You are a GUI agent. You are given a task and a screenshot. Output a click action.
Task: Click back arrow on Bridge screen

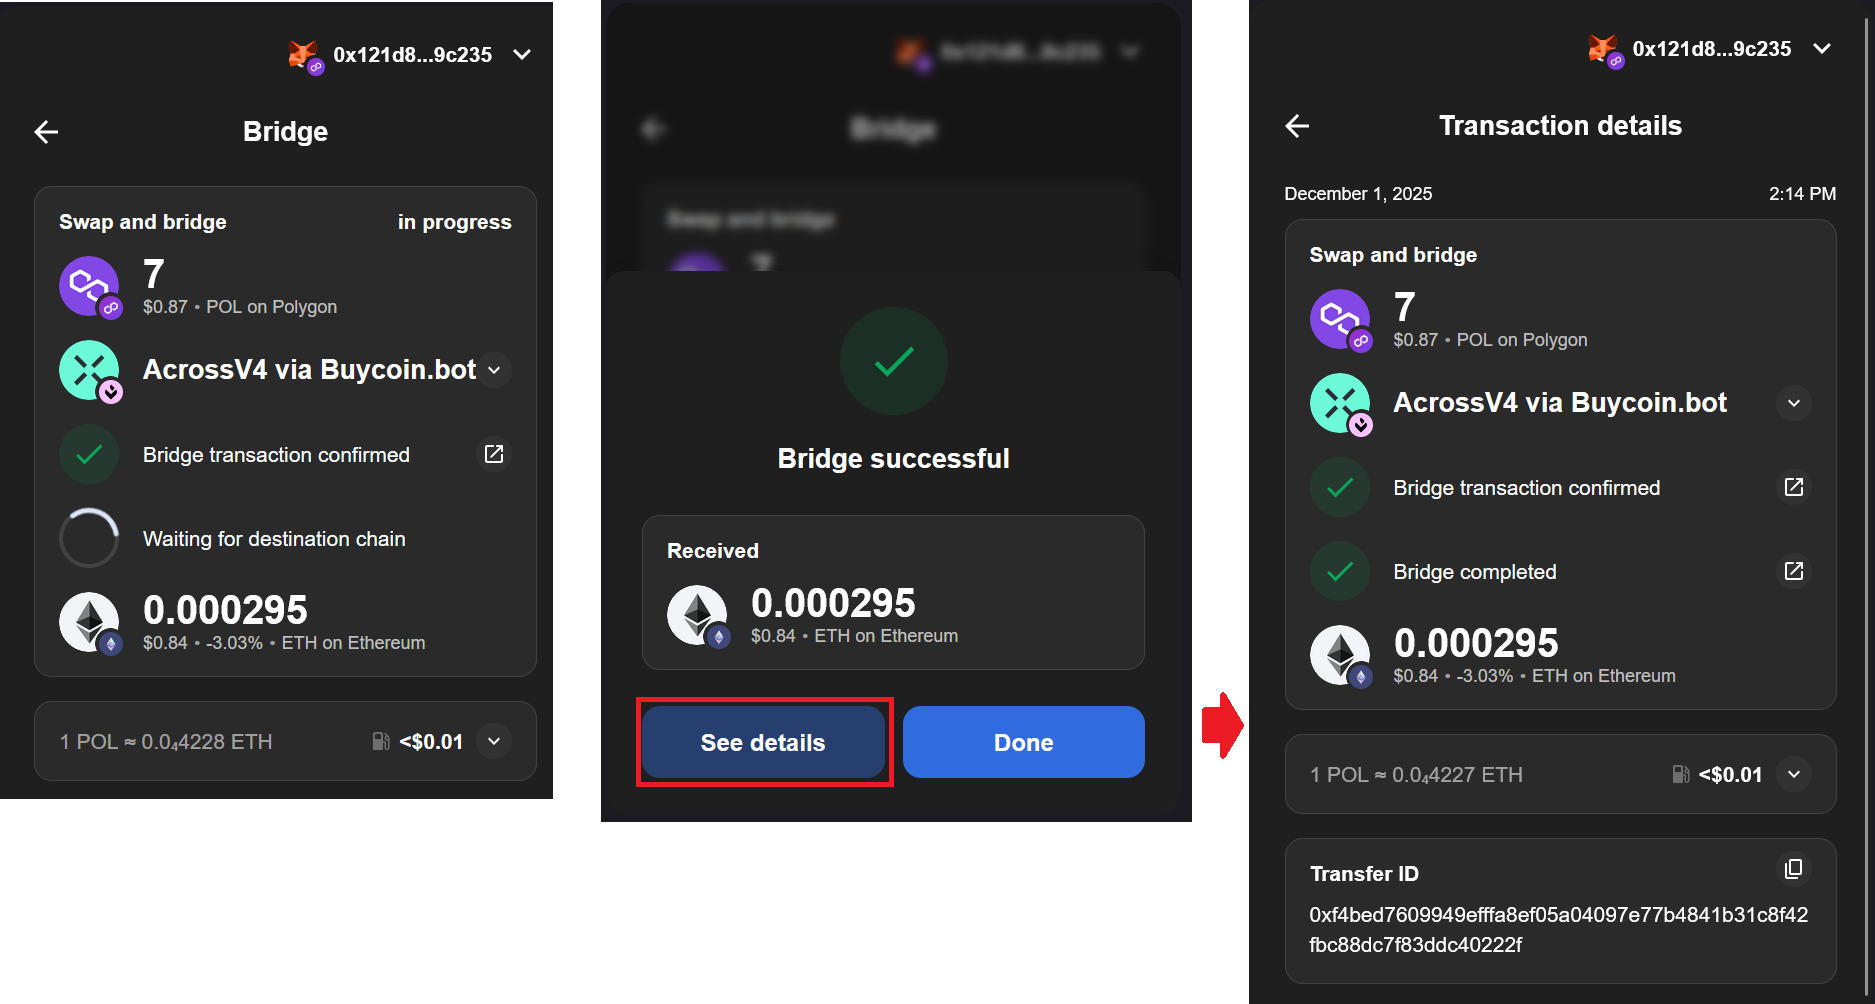(x=46, y=132)
